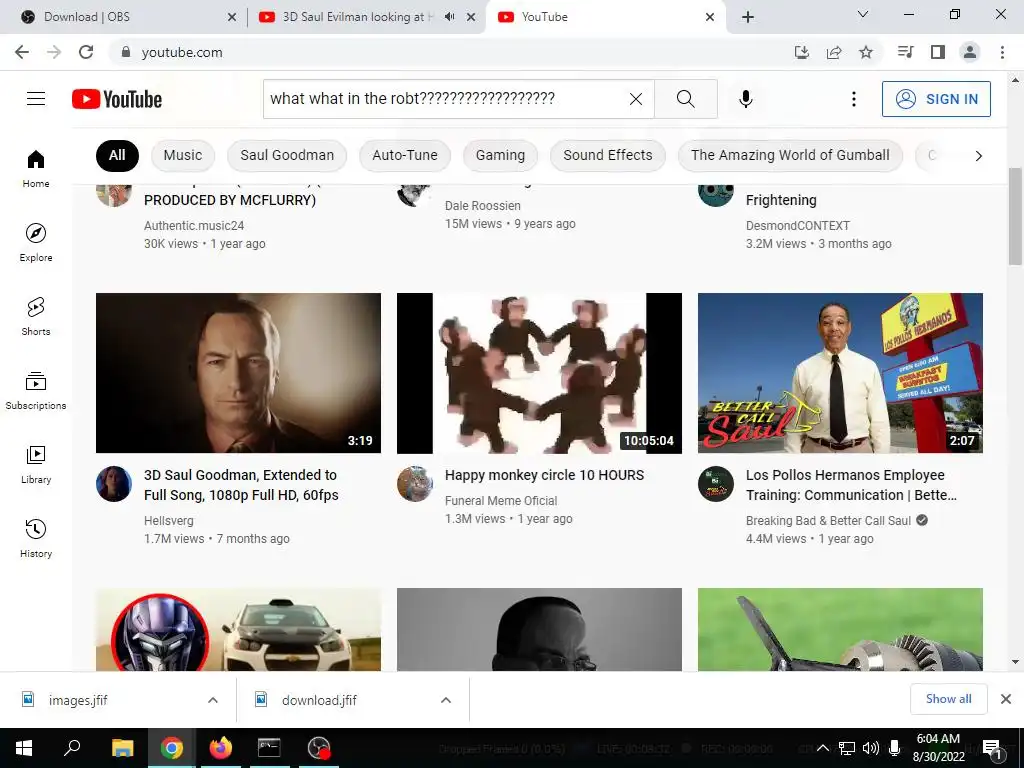Screen dimensions: 1024x768
Task: Open Funeral Meme Oficial channel avatar
Action: click(x=415, y=484)
